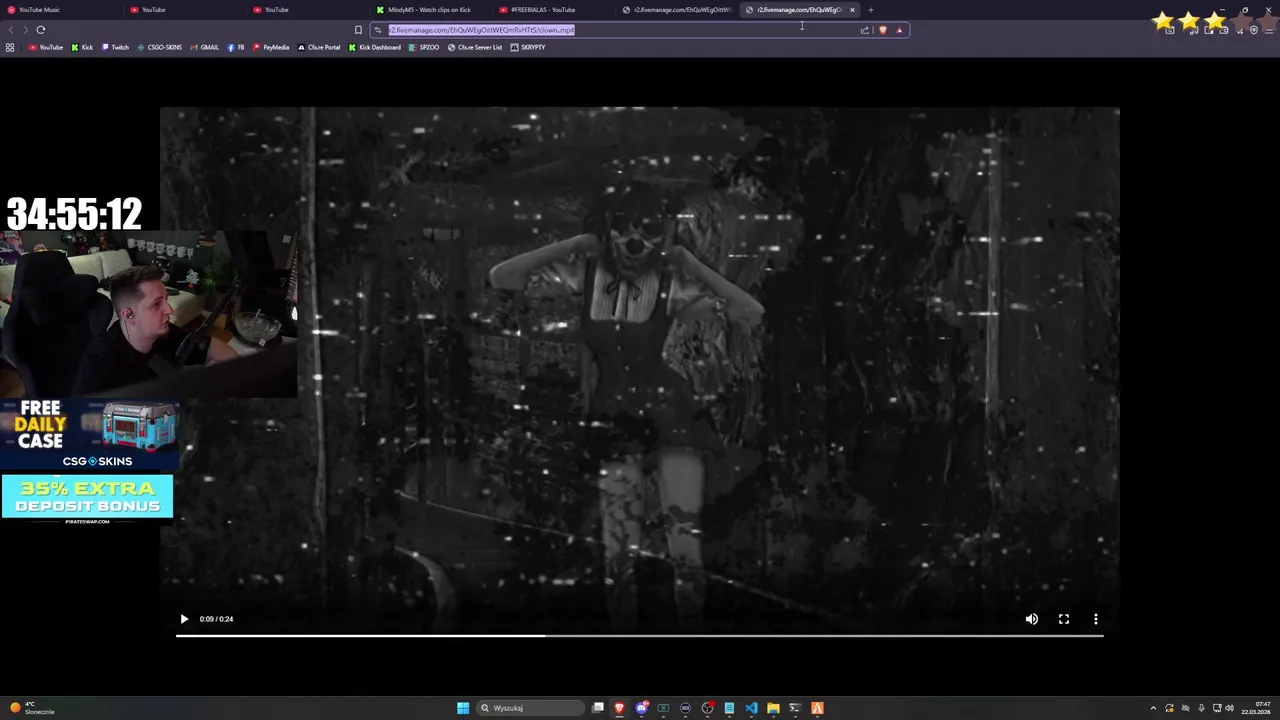Open Task View on the taskbar
Image resolution: width=1280 pixels, height=720 pixels.
[x=598, y=708]
